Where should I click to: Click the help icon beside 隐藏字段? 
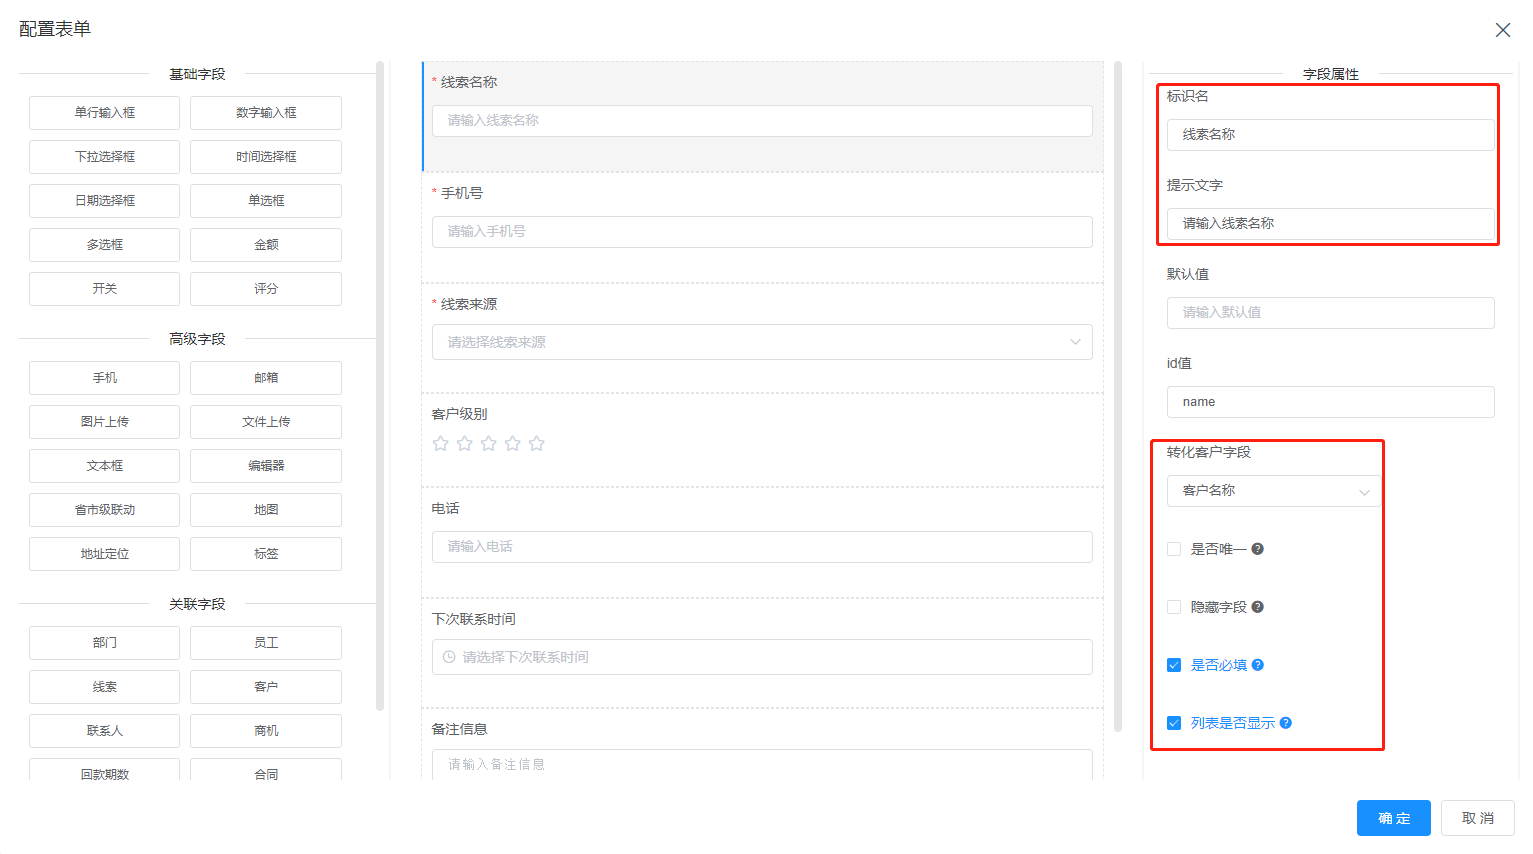(1258, 607)
